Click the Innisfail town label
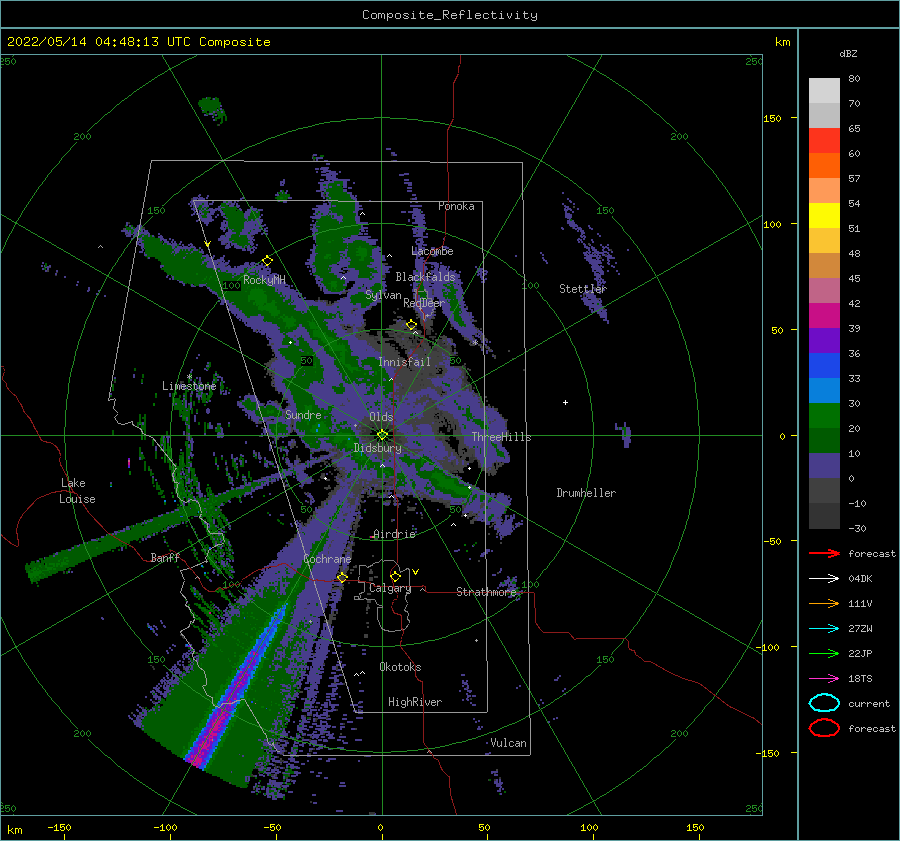900x841 pixels. pos(404,362)
